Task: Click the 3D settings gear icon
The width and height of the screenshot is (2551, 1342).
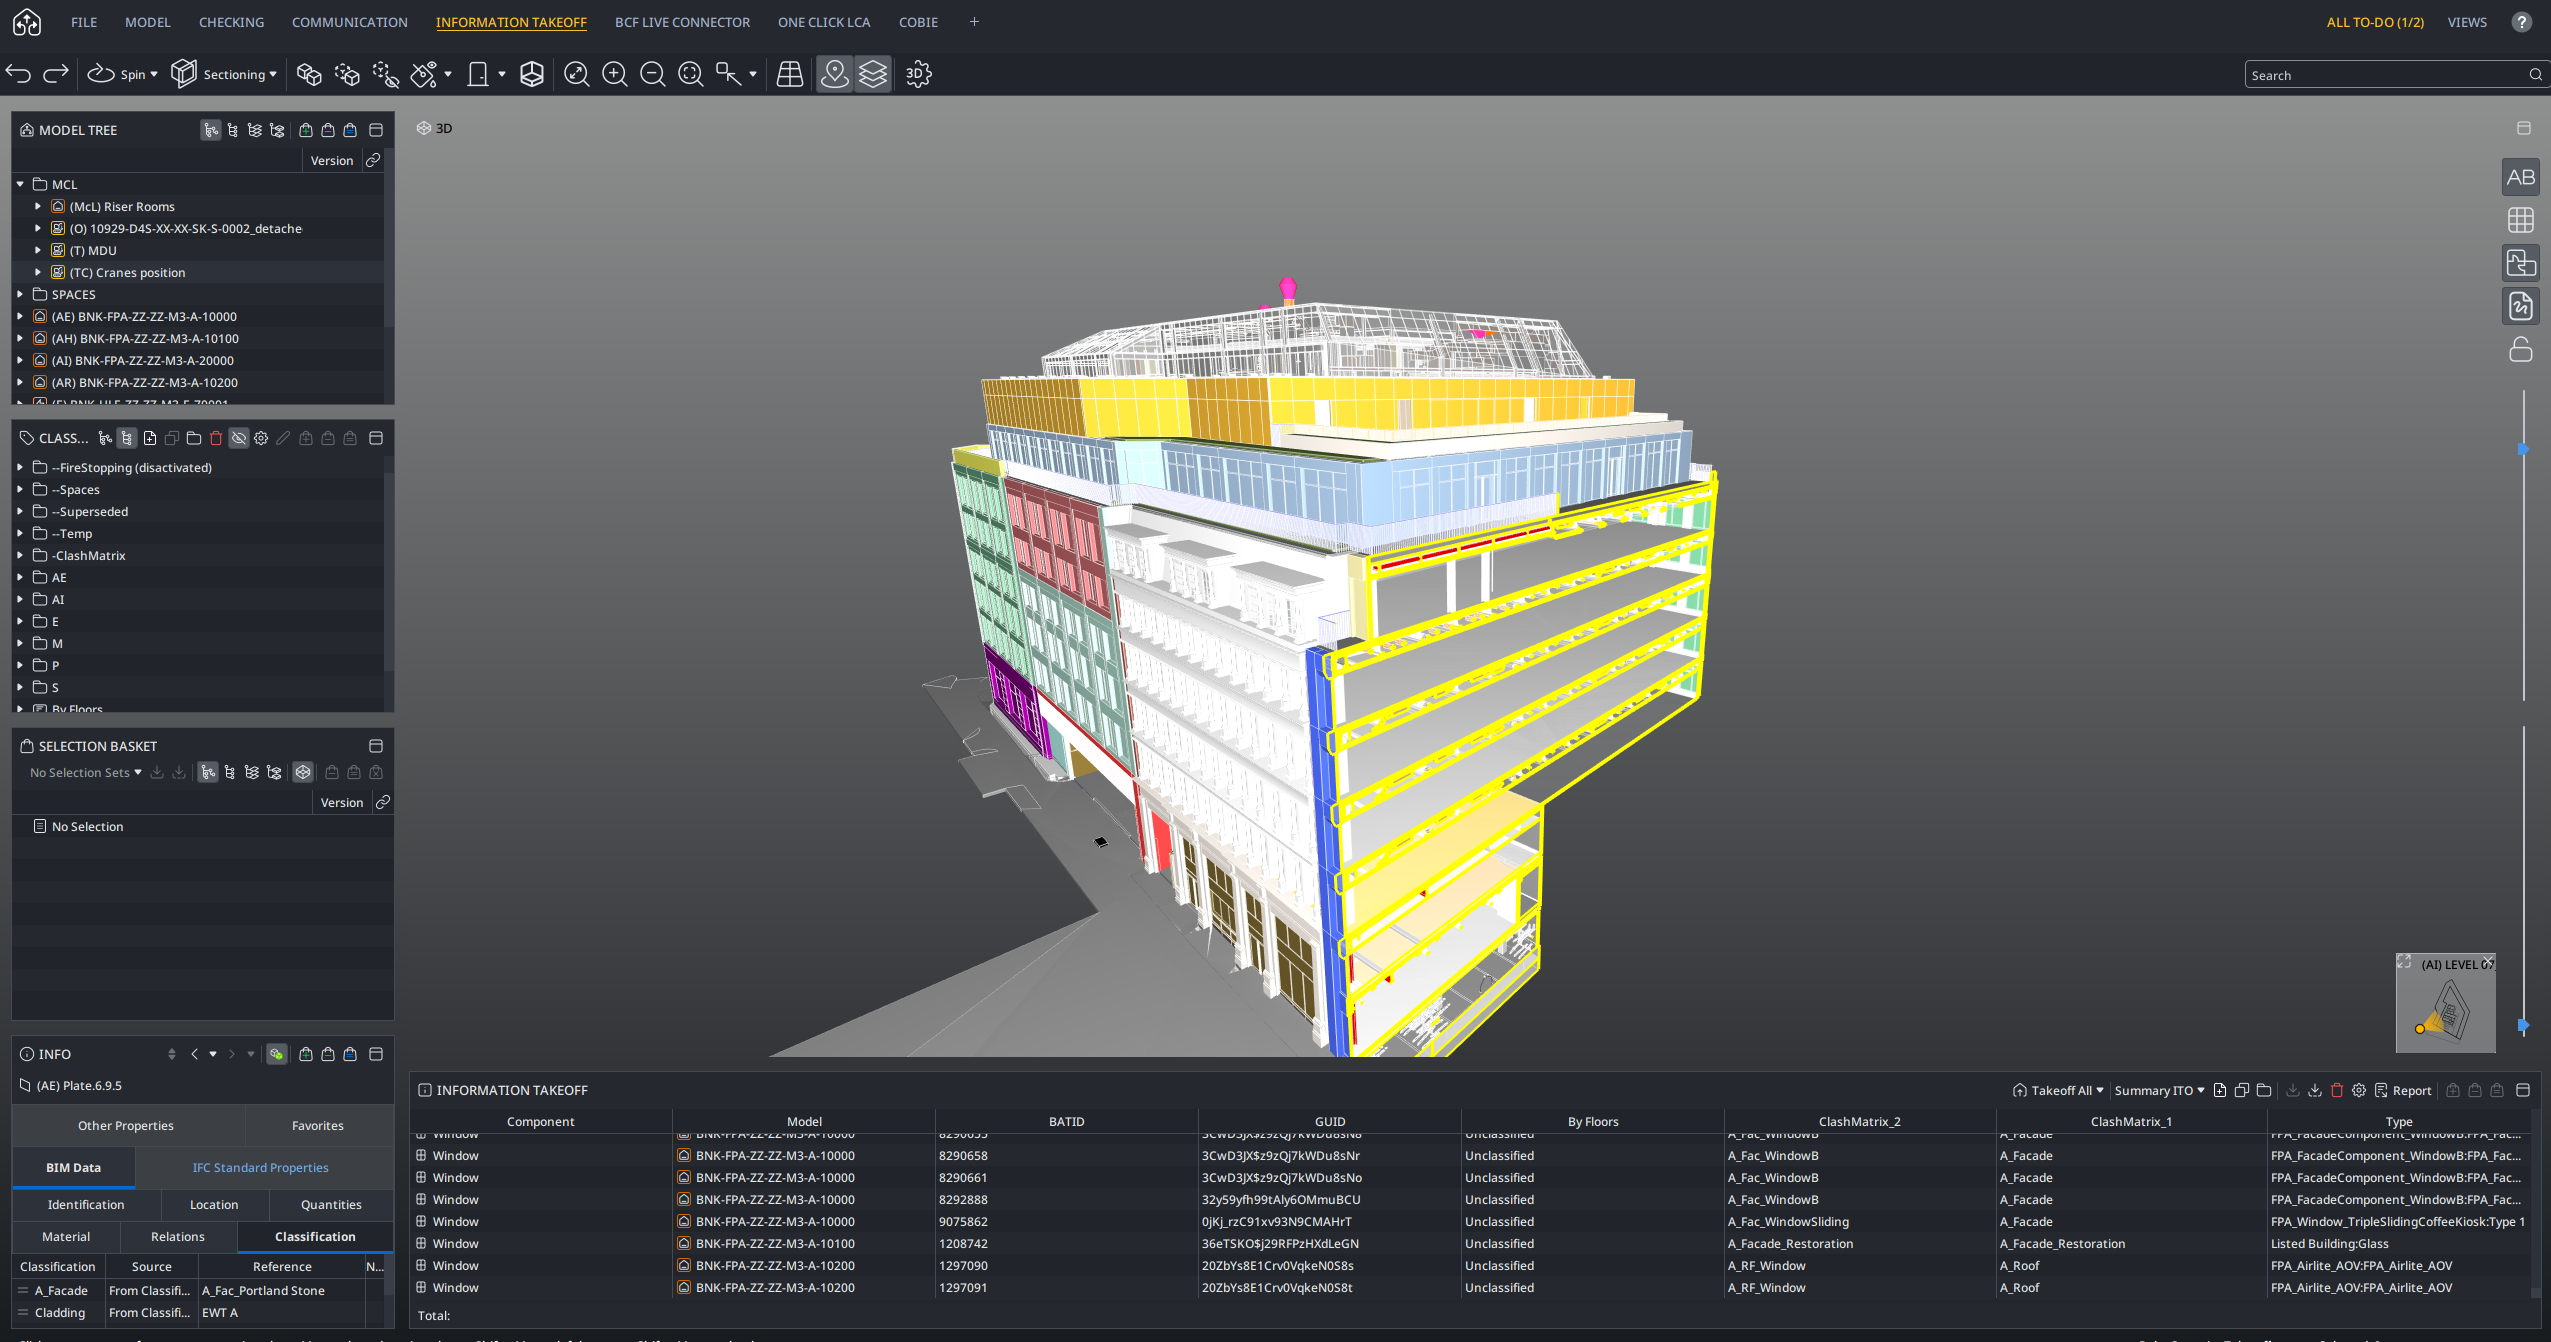Action: click(x=918, y=74)
